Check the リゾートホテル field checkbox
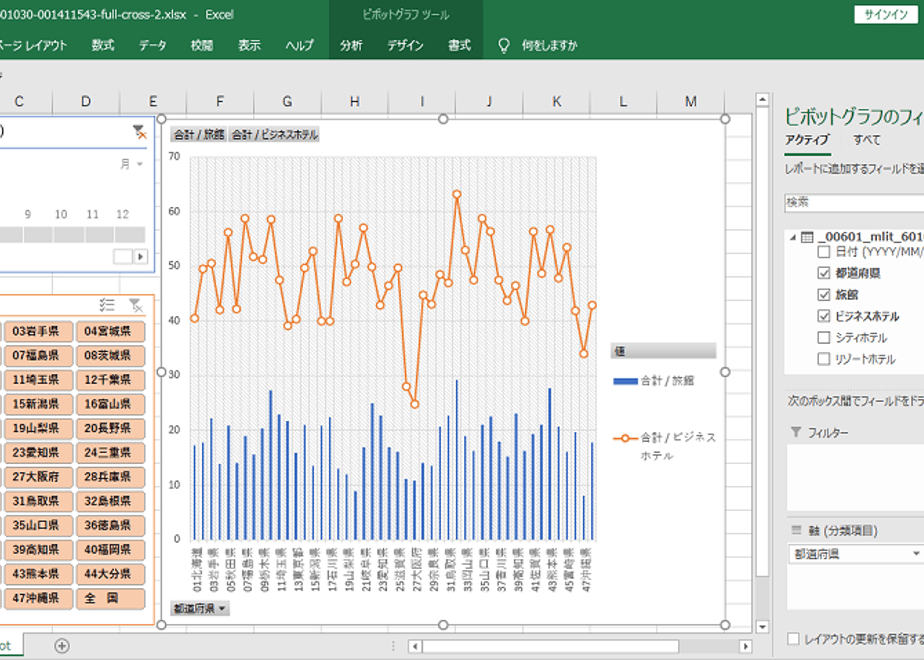Screen dimensions: 924x660 pos(824,359)
